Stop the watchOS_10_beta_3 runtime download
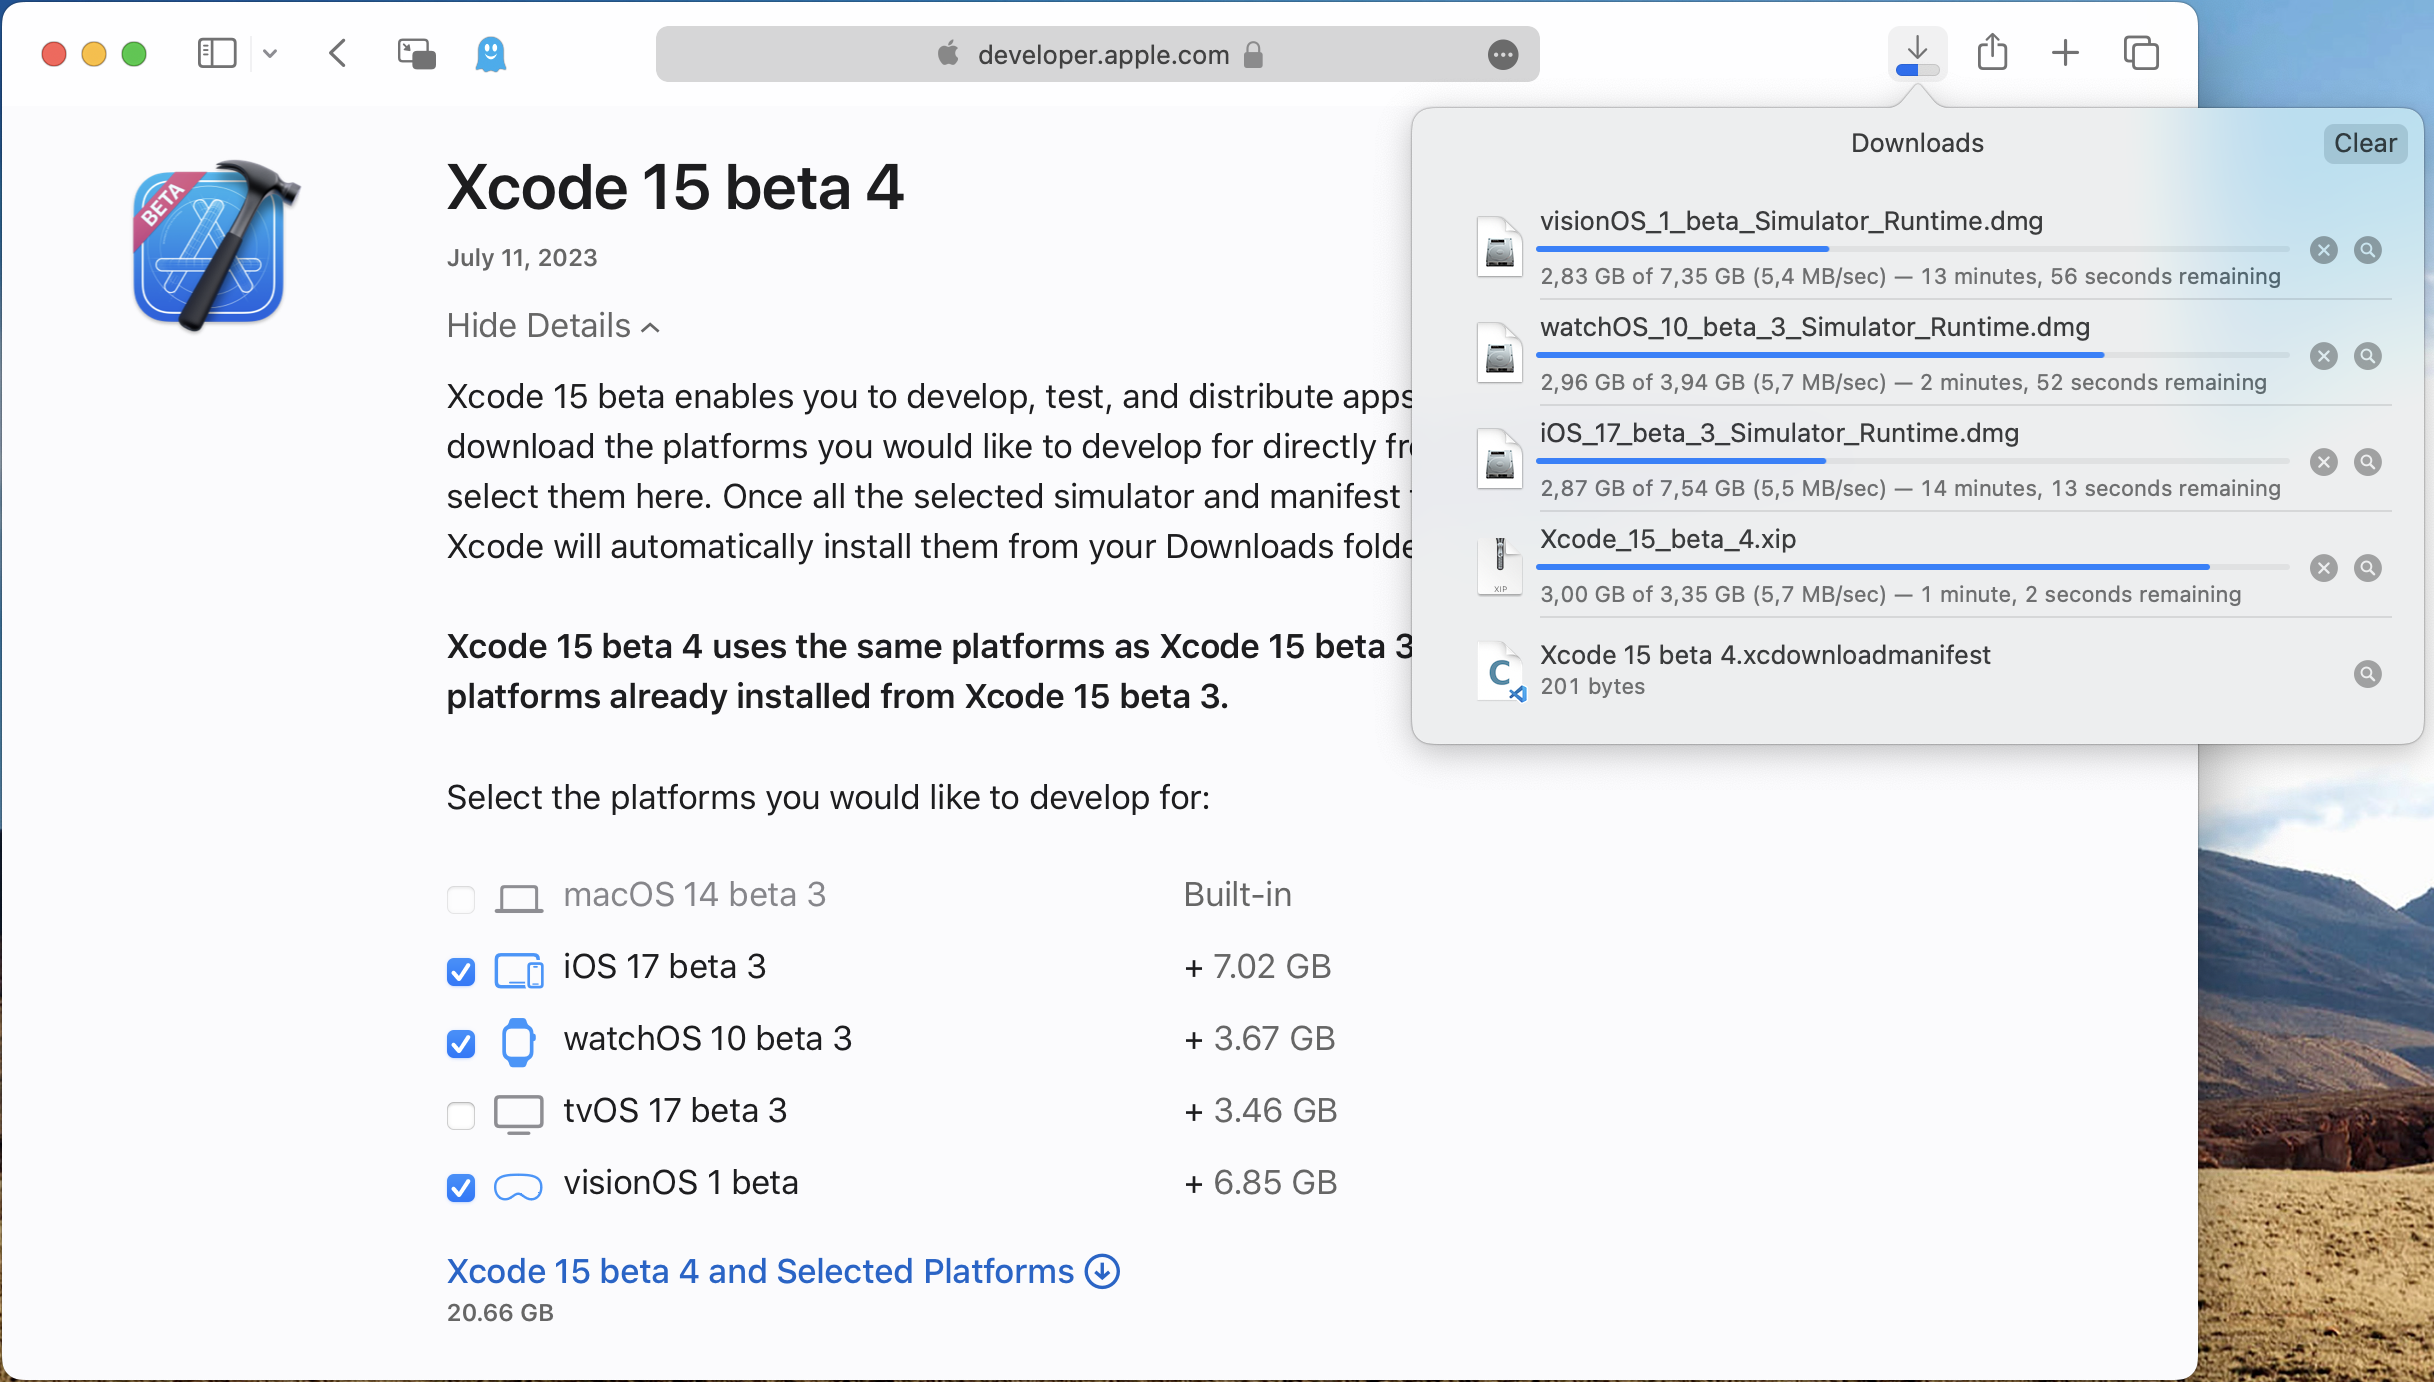Screen dimensions: 2434x1382 (2323, 356)
